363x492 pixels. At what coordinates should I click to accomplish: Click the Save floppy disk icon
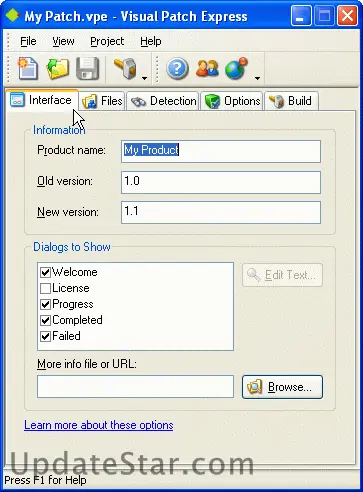coord(87,69)
